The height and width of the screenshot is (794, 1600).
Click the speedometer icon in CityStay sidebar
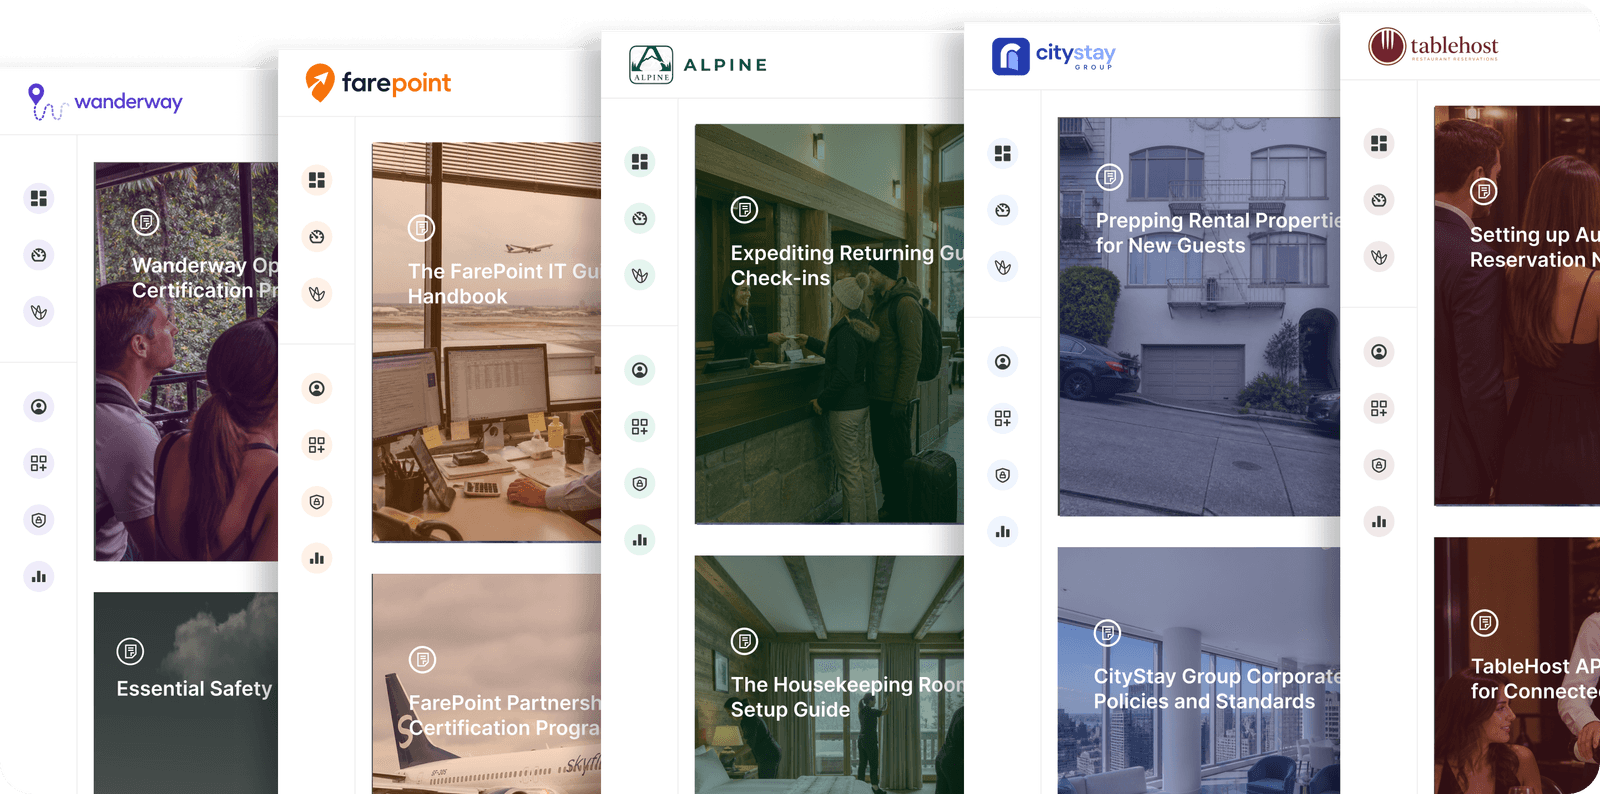click(1003, 210)
